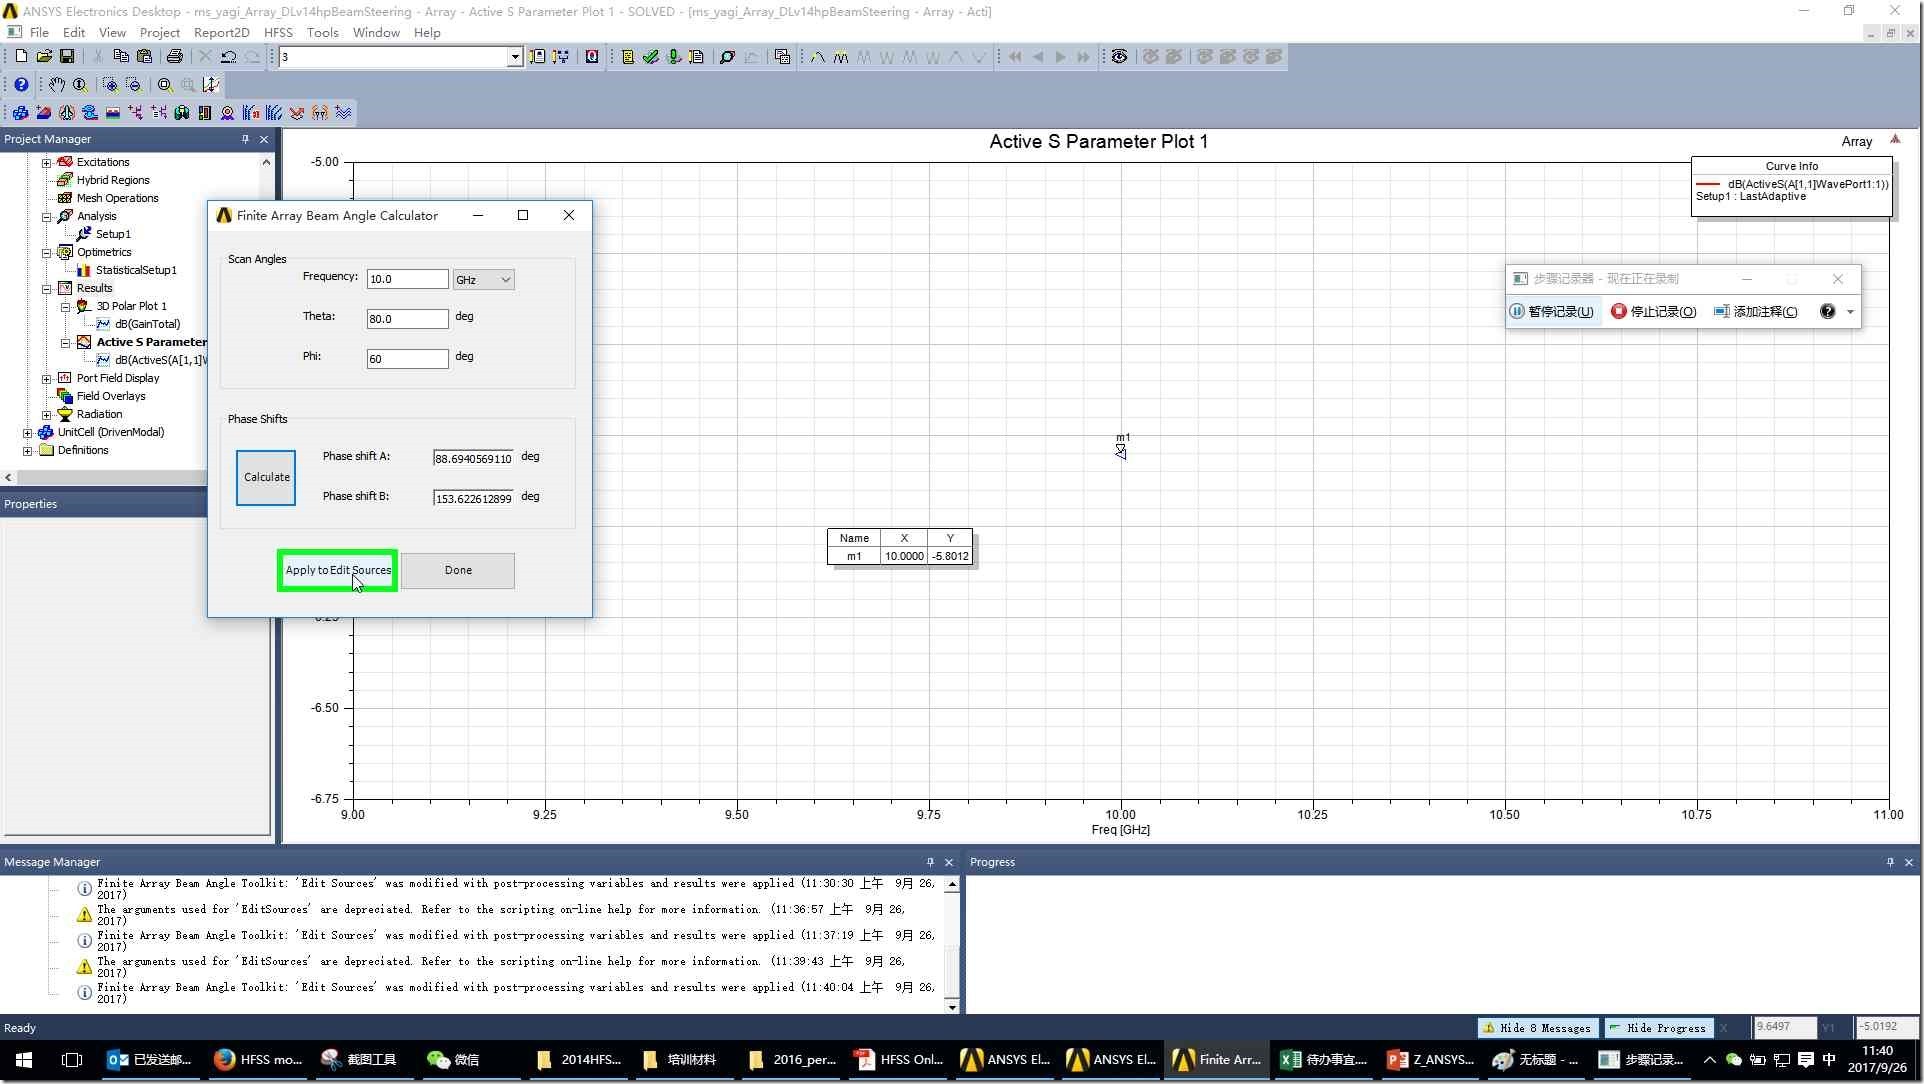The image size is (1924, 1084).
Task: Toggle the Hide Progress button
Action: coord(1657,1028)
